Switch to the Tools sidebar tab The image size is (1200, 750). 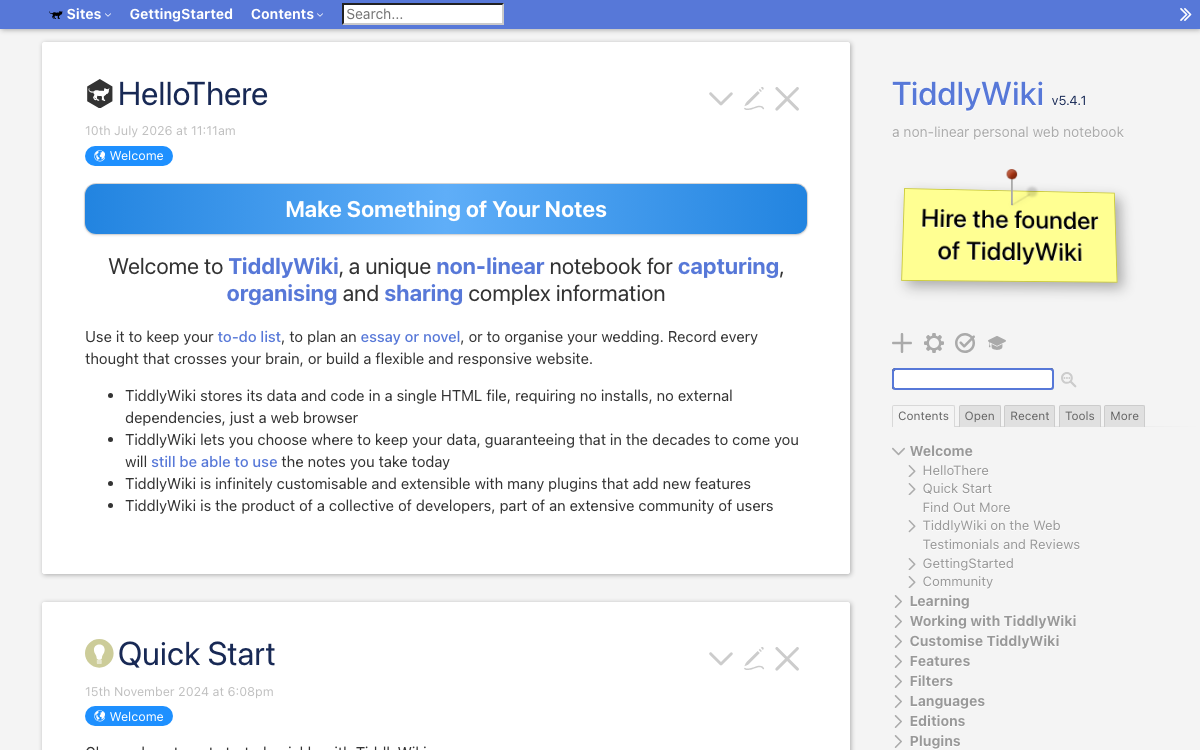point(1080,416)
